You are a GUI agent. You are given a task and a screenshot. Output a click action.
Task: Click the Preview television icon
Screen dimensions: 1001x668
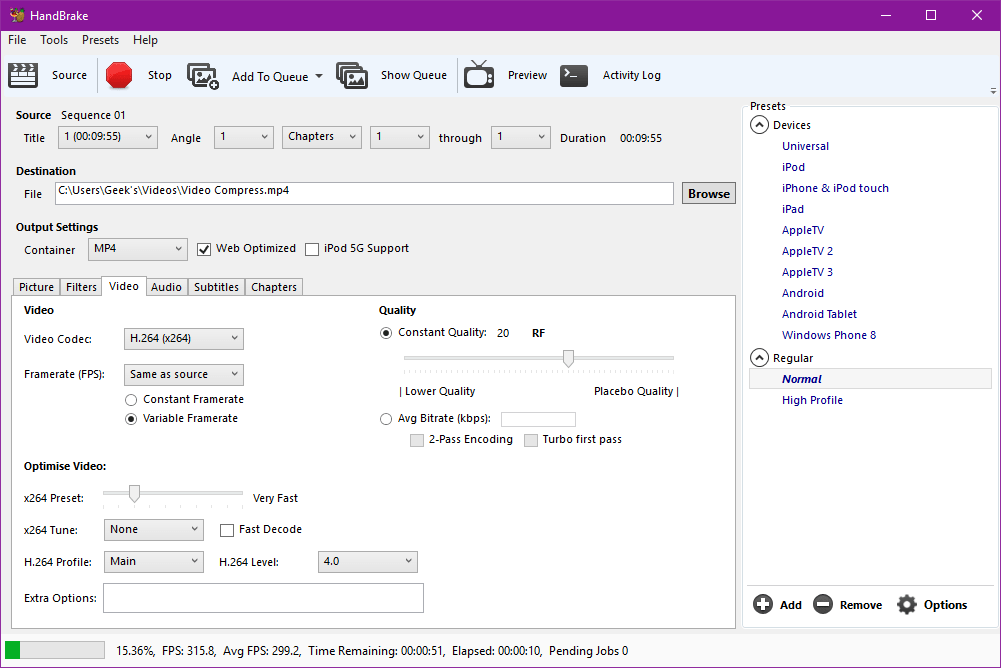click(x=479, y=74)
